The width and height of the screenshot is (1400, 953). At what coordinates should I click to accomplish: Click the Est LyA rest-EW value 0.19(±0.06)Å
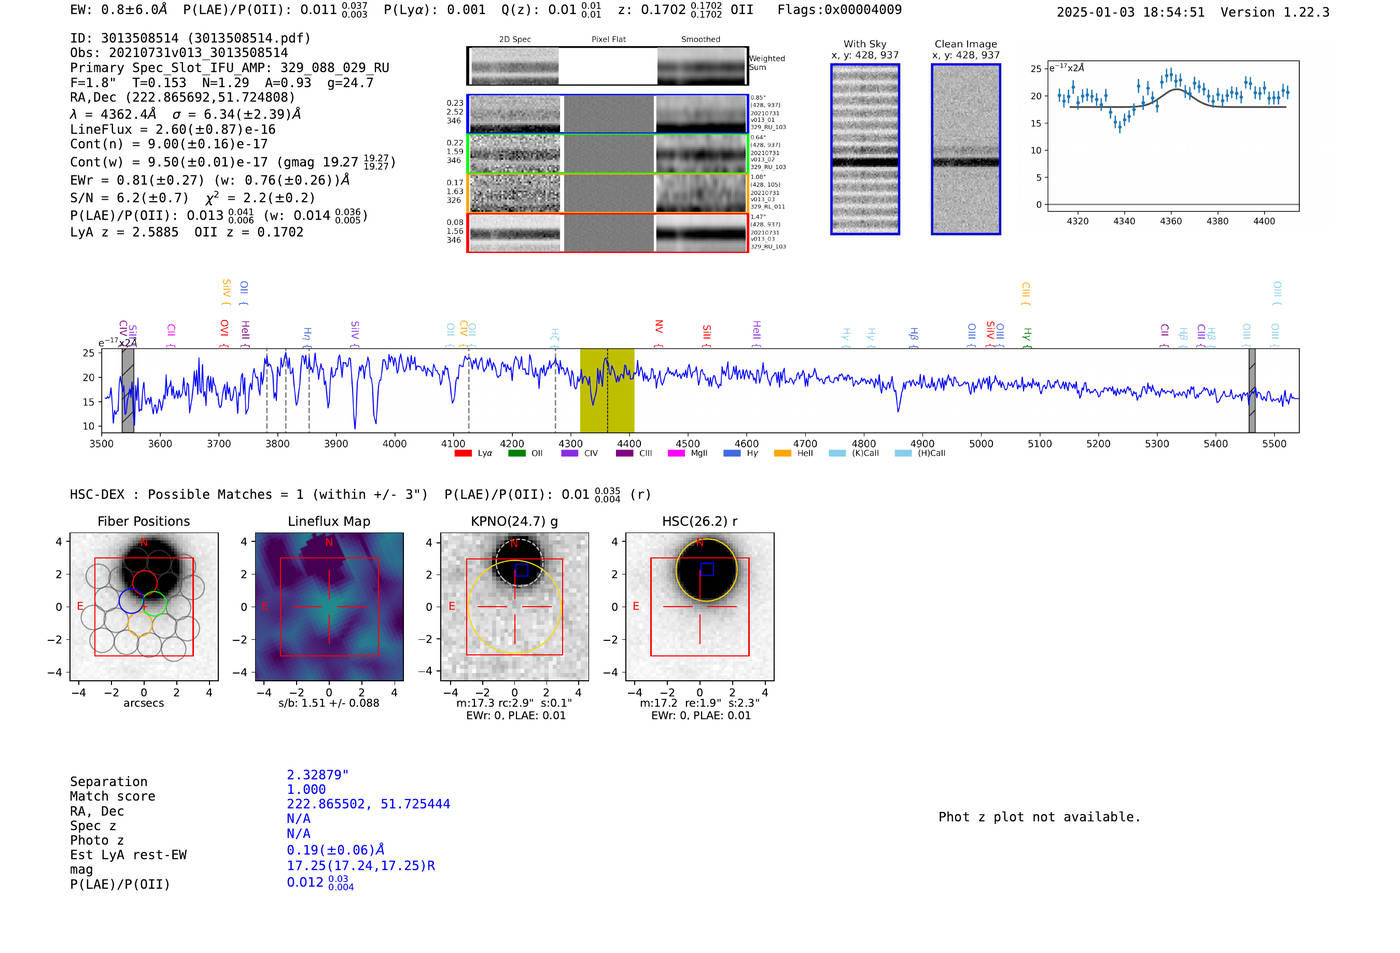point(336,850)
